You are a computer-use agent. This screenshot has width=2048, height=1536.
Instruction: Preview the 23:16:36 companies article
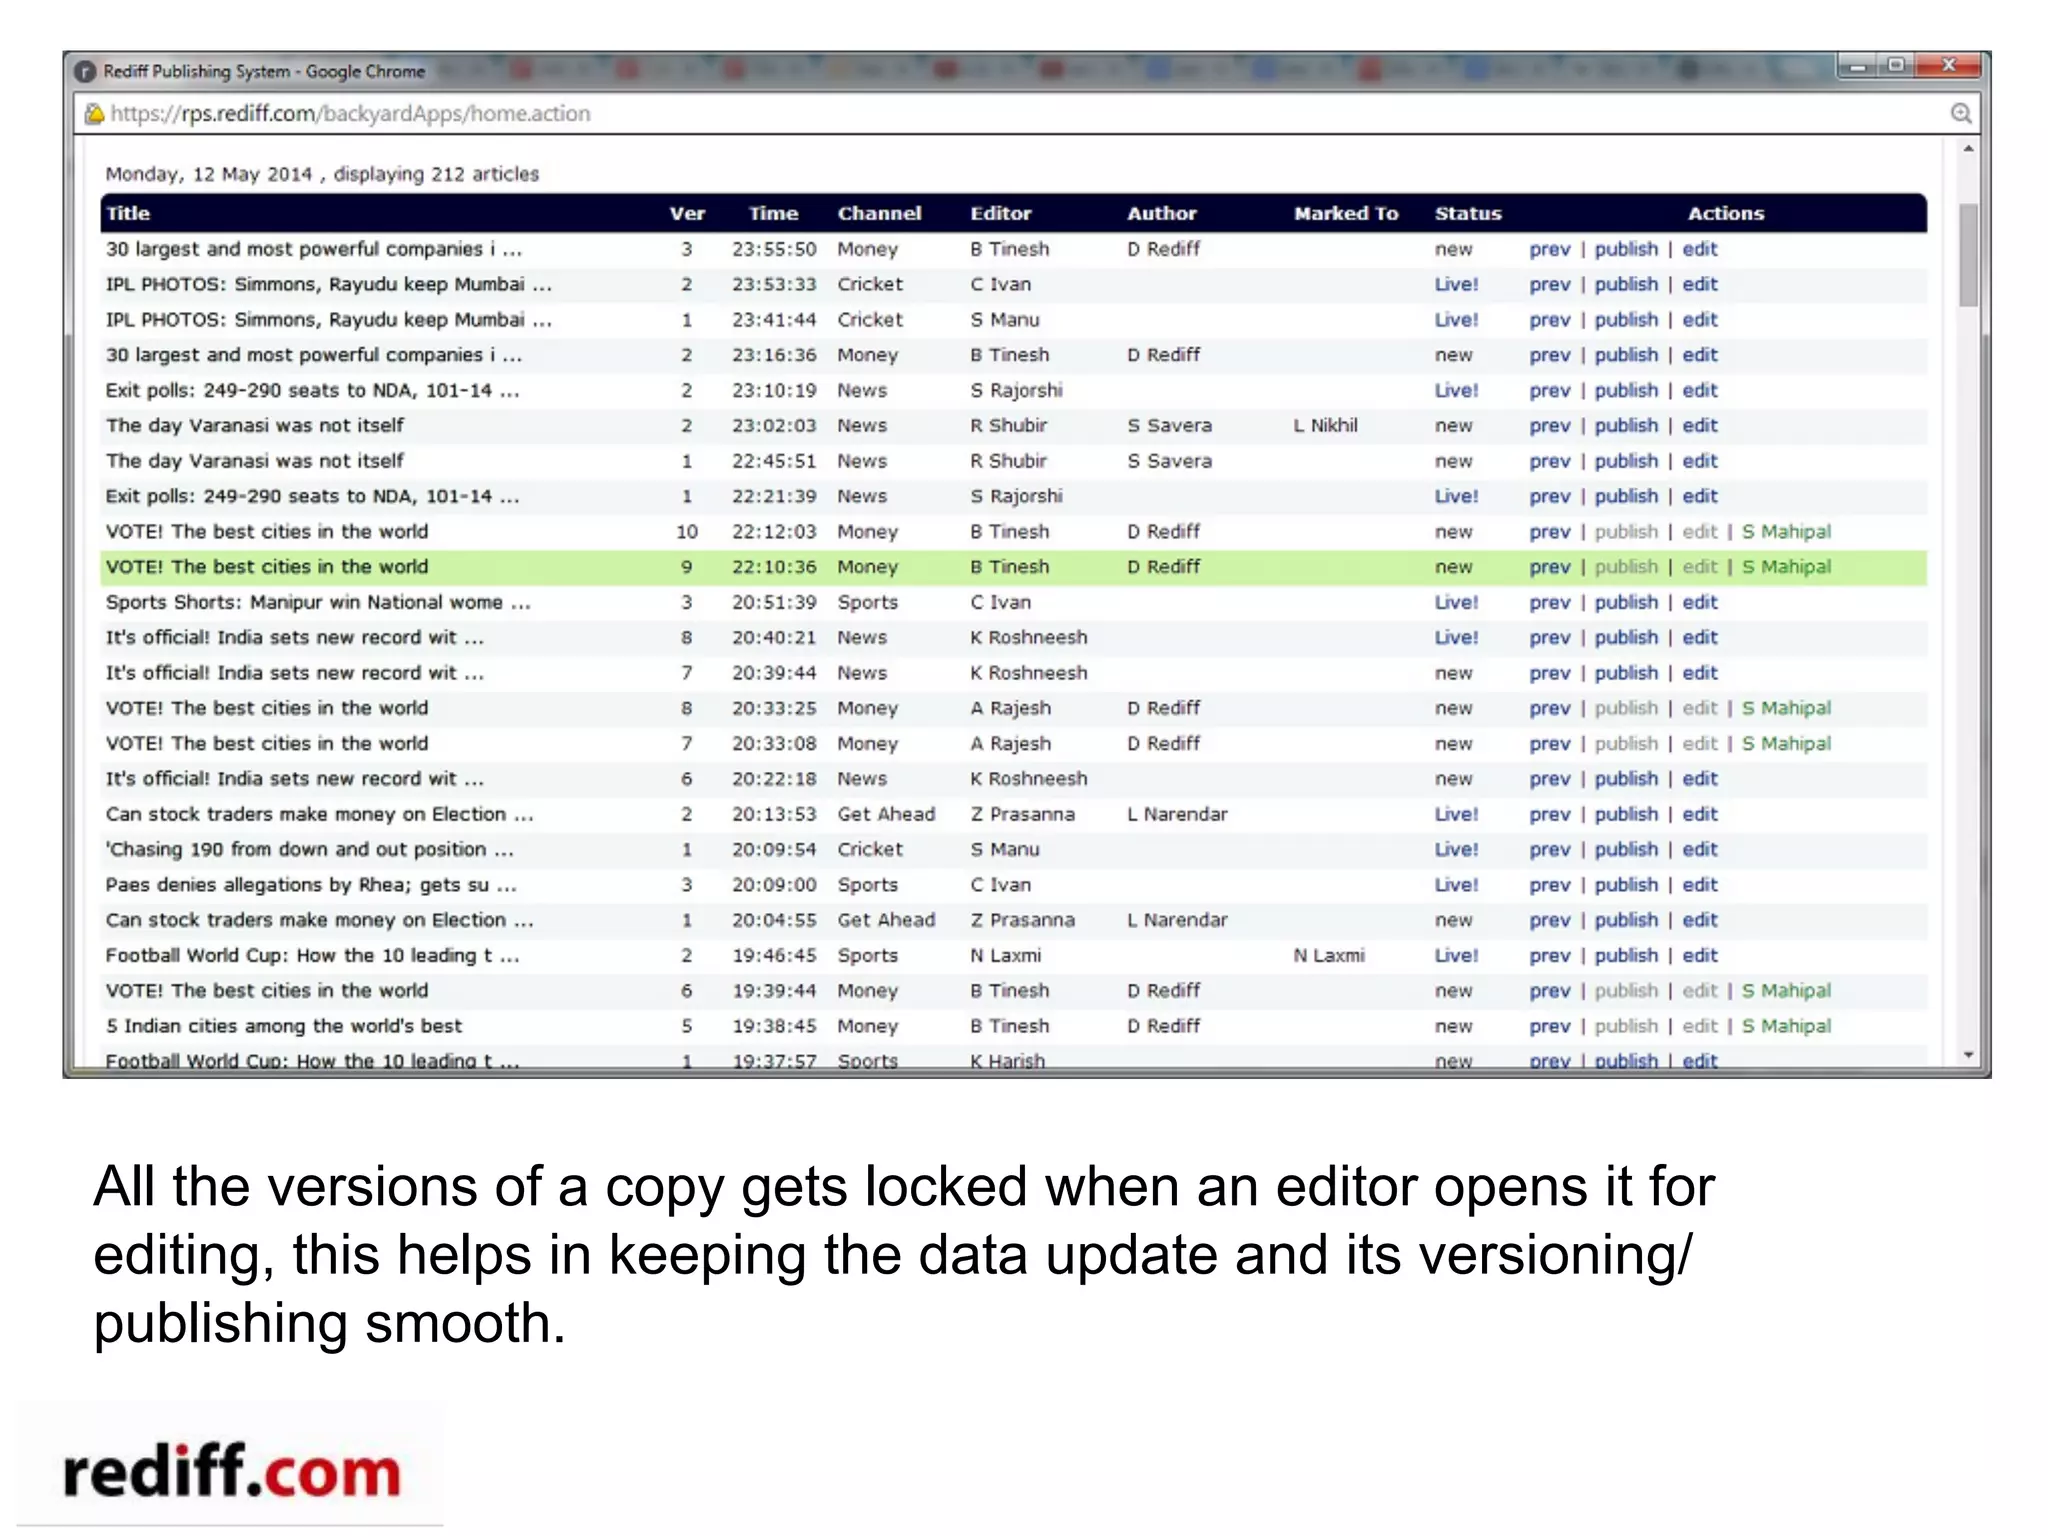tap(1549, 355)
